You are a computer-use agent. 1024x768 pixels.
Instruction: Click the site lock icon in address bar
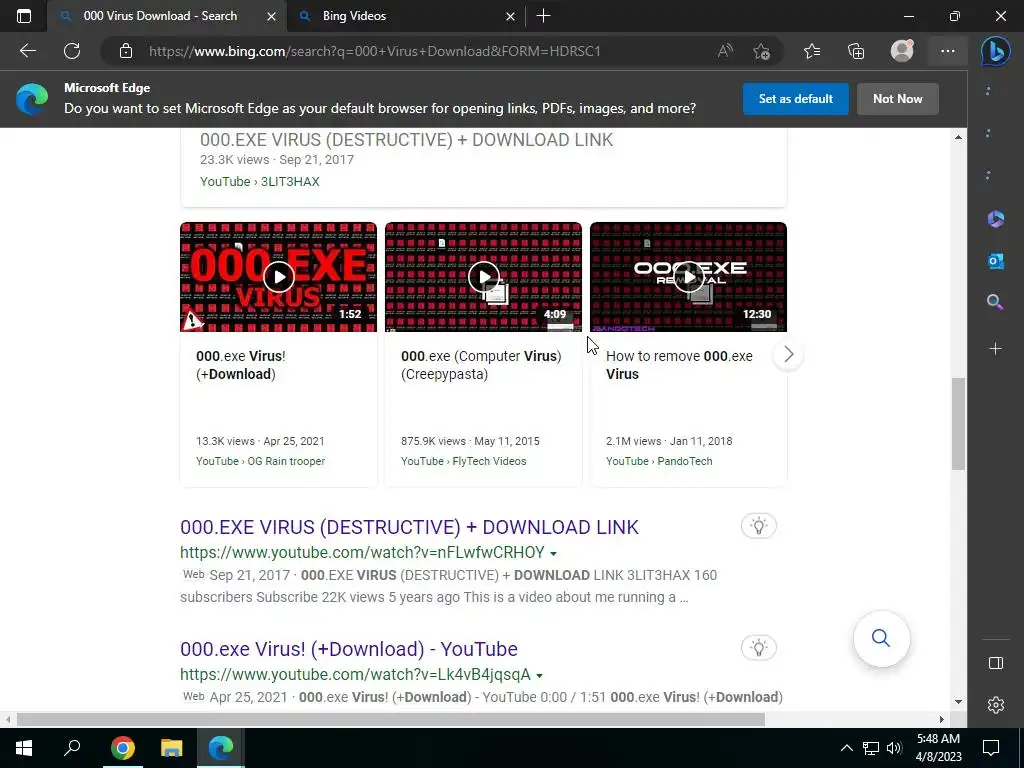(126, 51)
